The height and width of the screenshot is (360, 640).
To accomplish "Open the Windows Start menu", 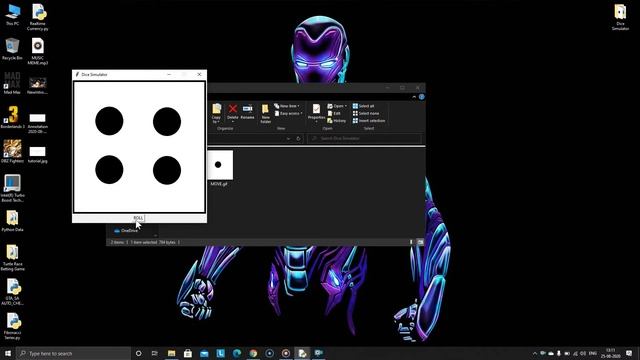I will (x=8, y=353).
